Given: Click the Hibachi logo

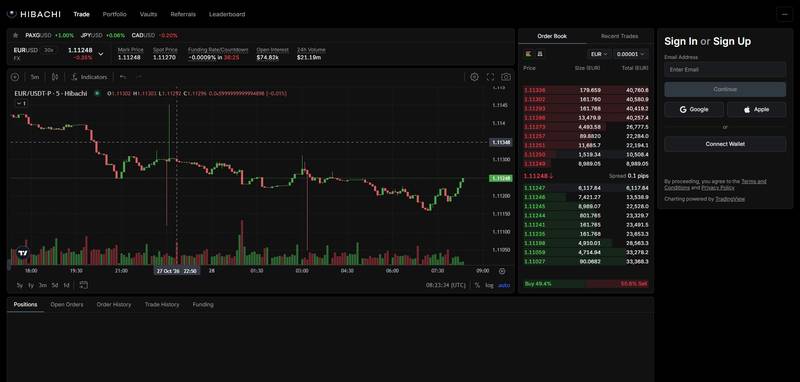Looking at the screenshot, I should pos(34,14).
